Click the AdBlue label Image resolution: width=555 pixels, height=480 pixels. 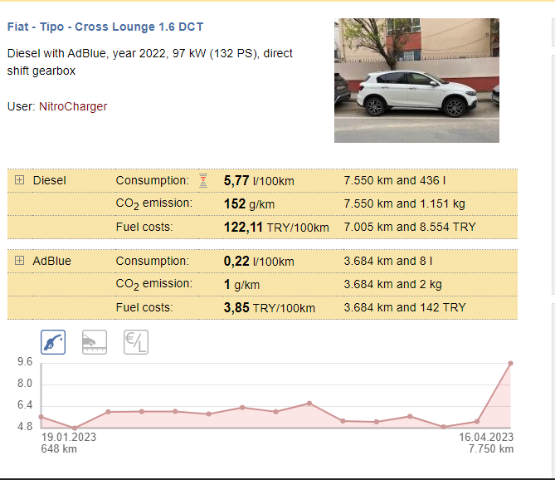click(x=52, y=261)
